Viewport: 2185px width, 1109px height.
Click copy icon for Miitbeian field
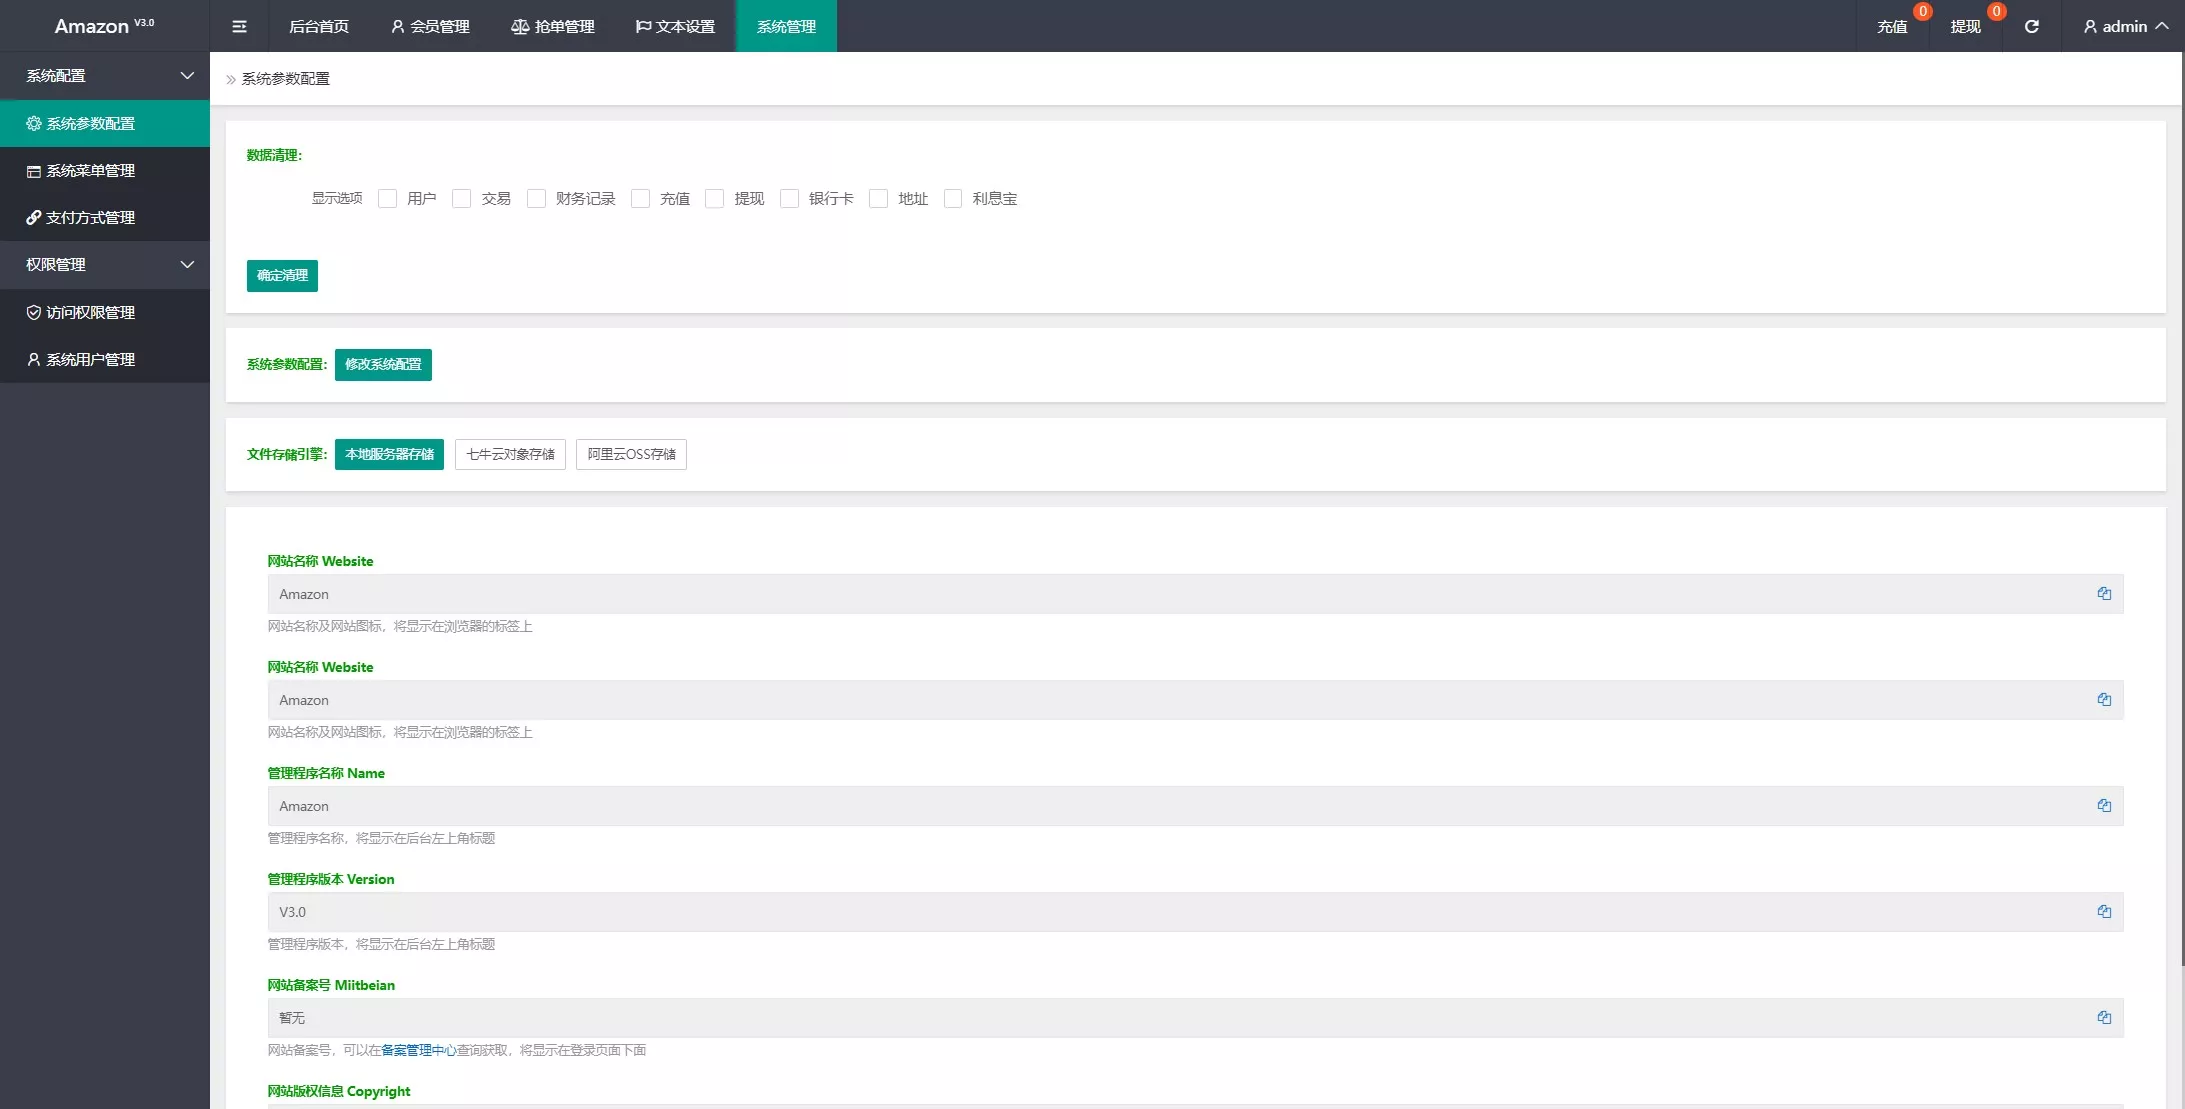pyautogui.click(x=2104, y=1018)
